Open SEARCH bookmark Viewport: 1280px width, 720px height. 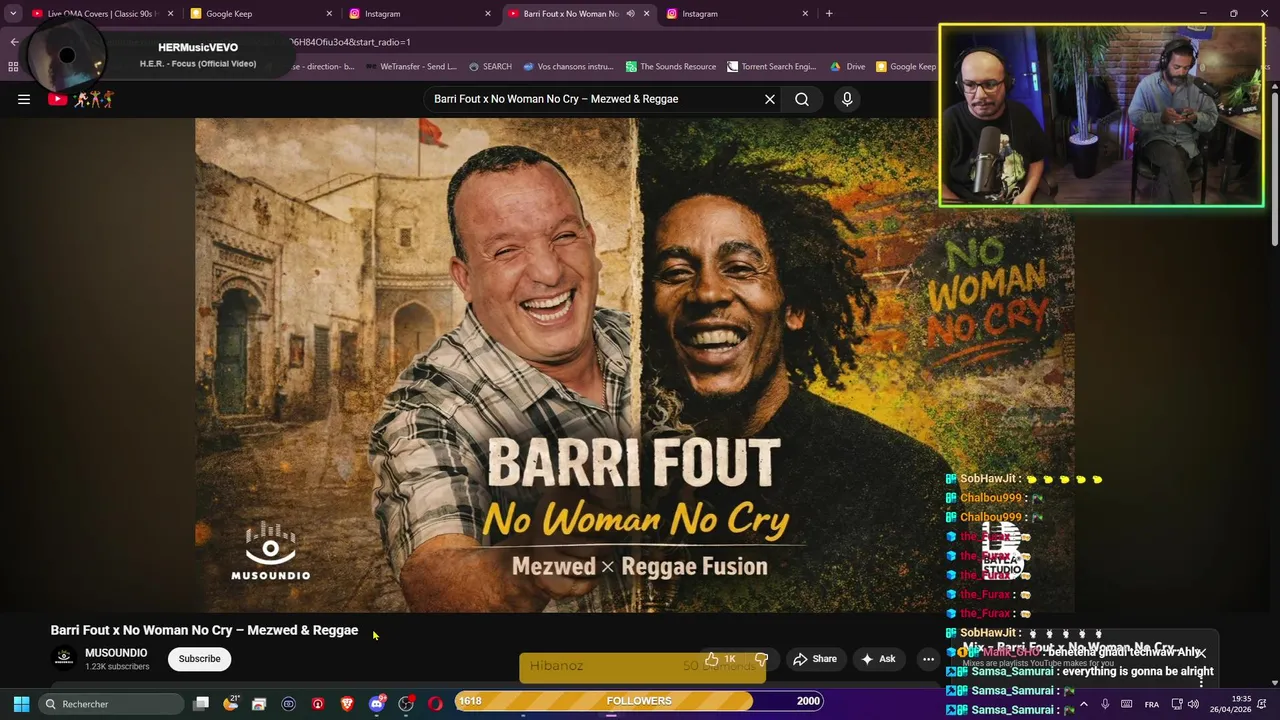pos(490,67)
